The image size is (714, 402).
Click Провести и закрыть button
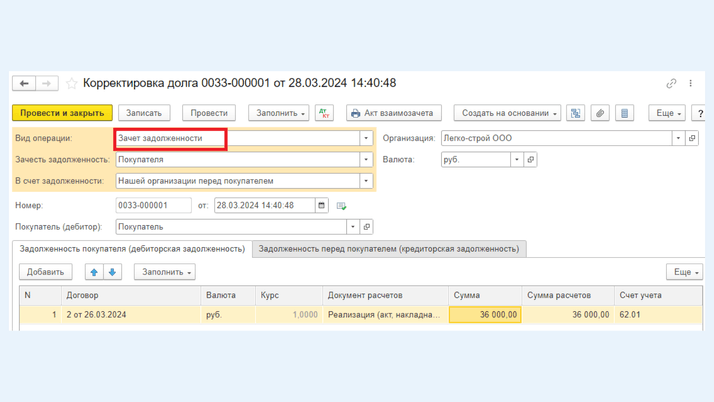62,113
